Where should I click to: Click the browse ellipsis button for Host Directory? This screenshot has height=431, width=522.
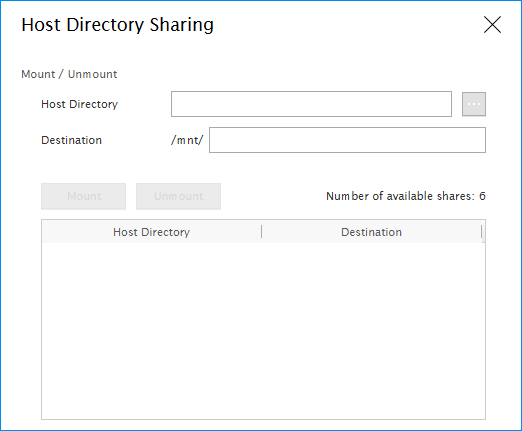[x=474, y=104]
